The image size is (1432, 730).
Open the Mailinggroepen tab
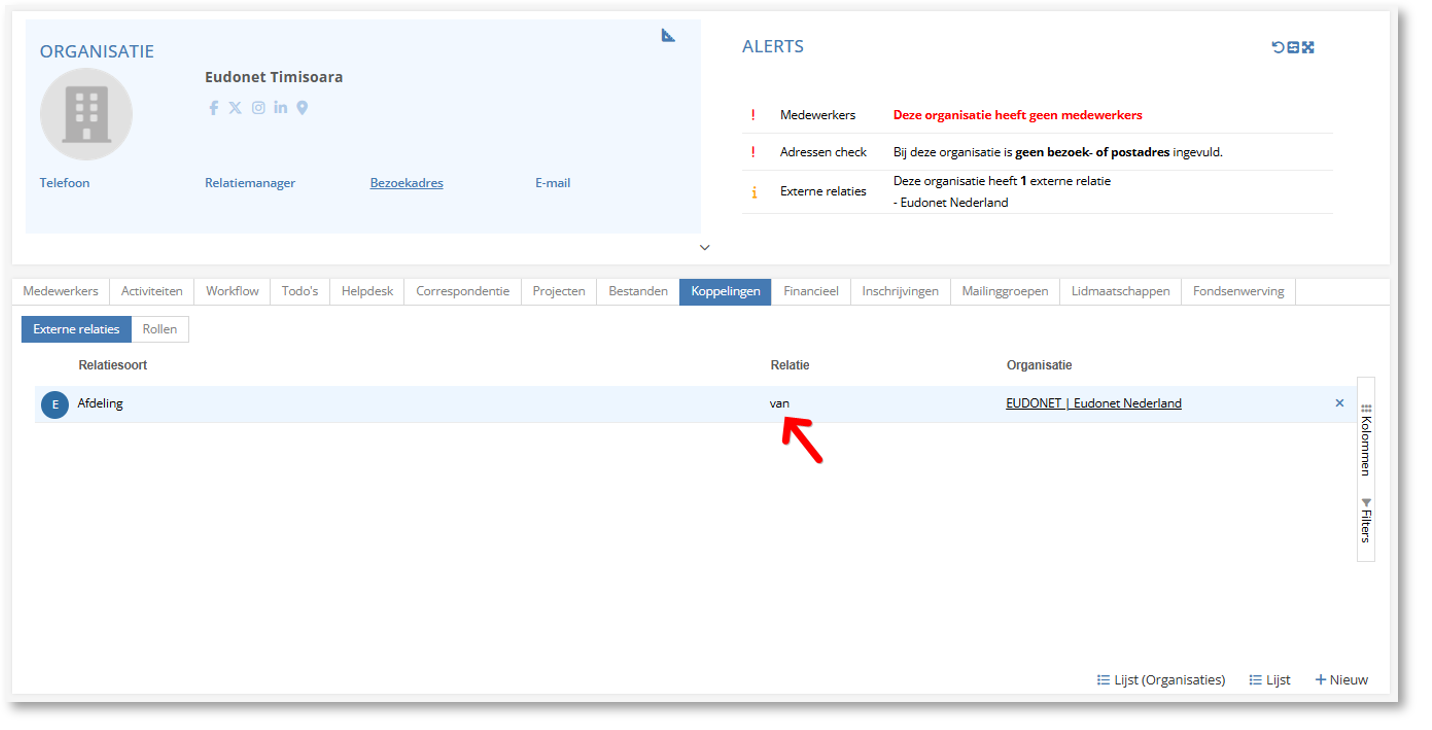pos(1005,291)
